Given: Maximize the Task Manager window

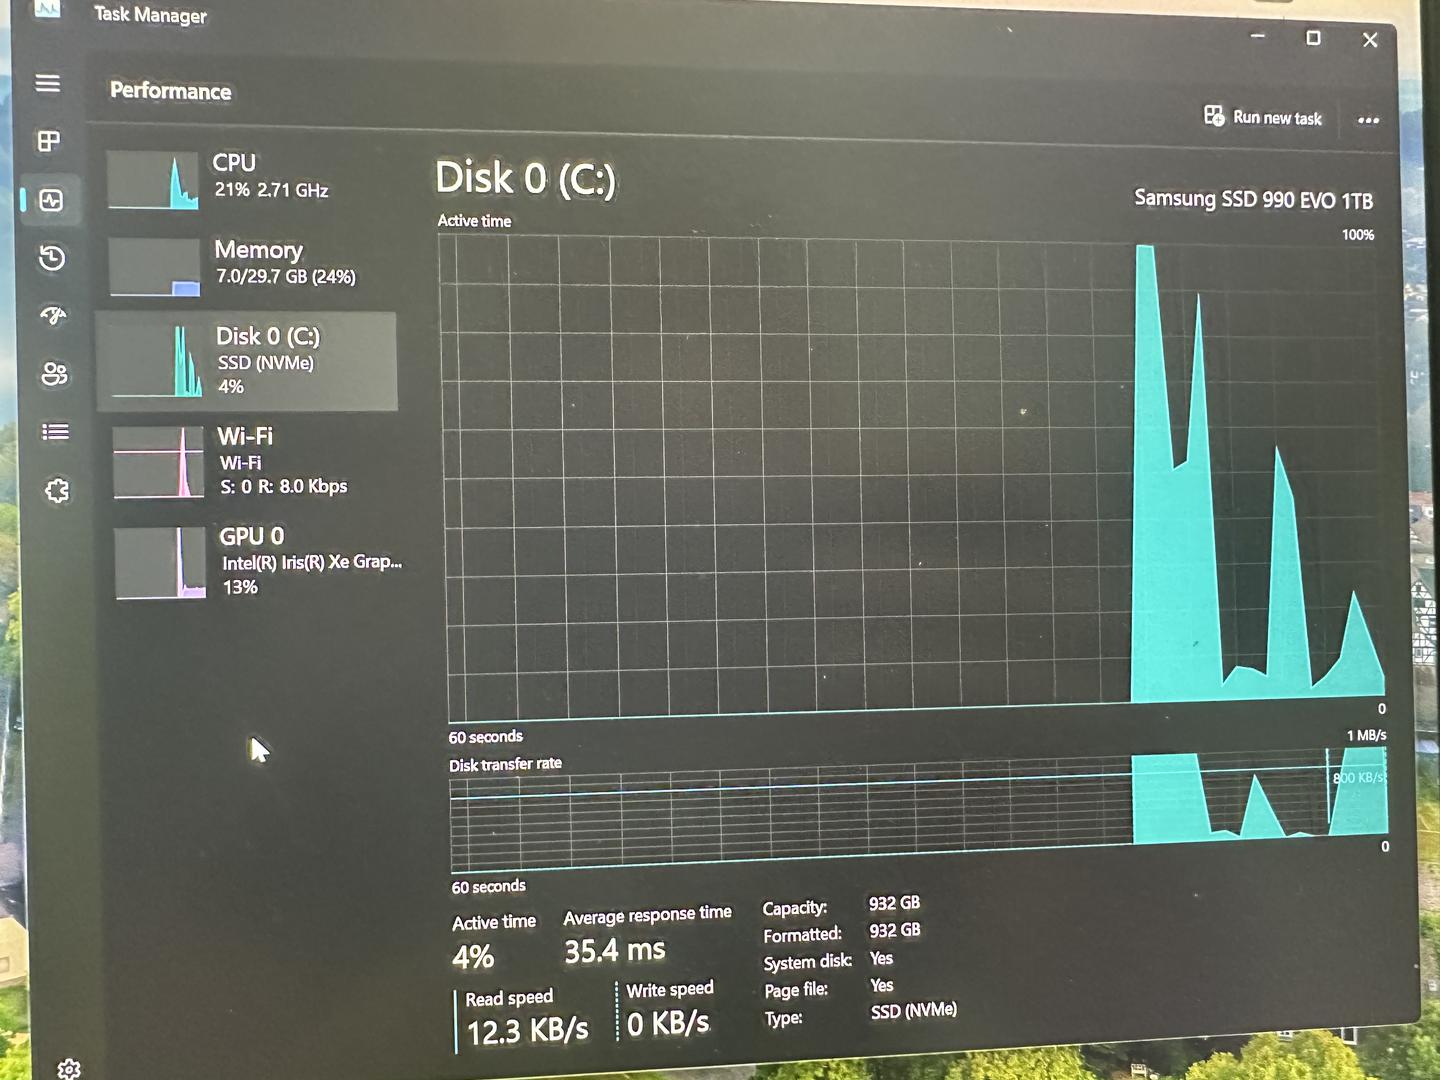Looking at the screenshot, I should (x=1313, y=38).
